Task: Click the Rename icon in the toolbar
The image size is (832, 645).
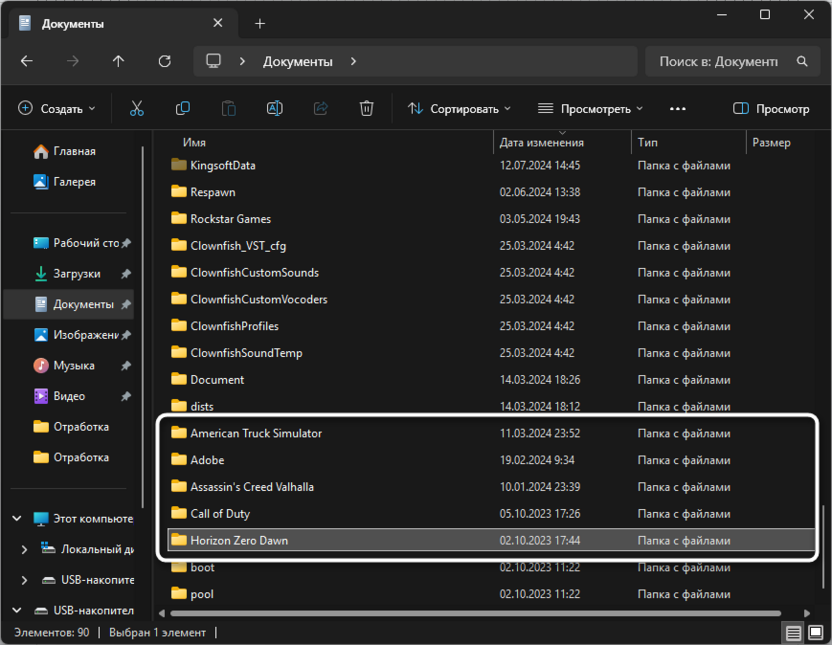Action: 274,109
